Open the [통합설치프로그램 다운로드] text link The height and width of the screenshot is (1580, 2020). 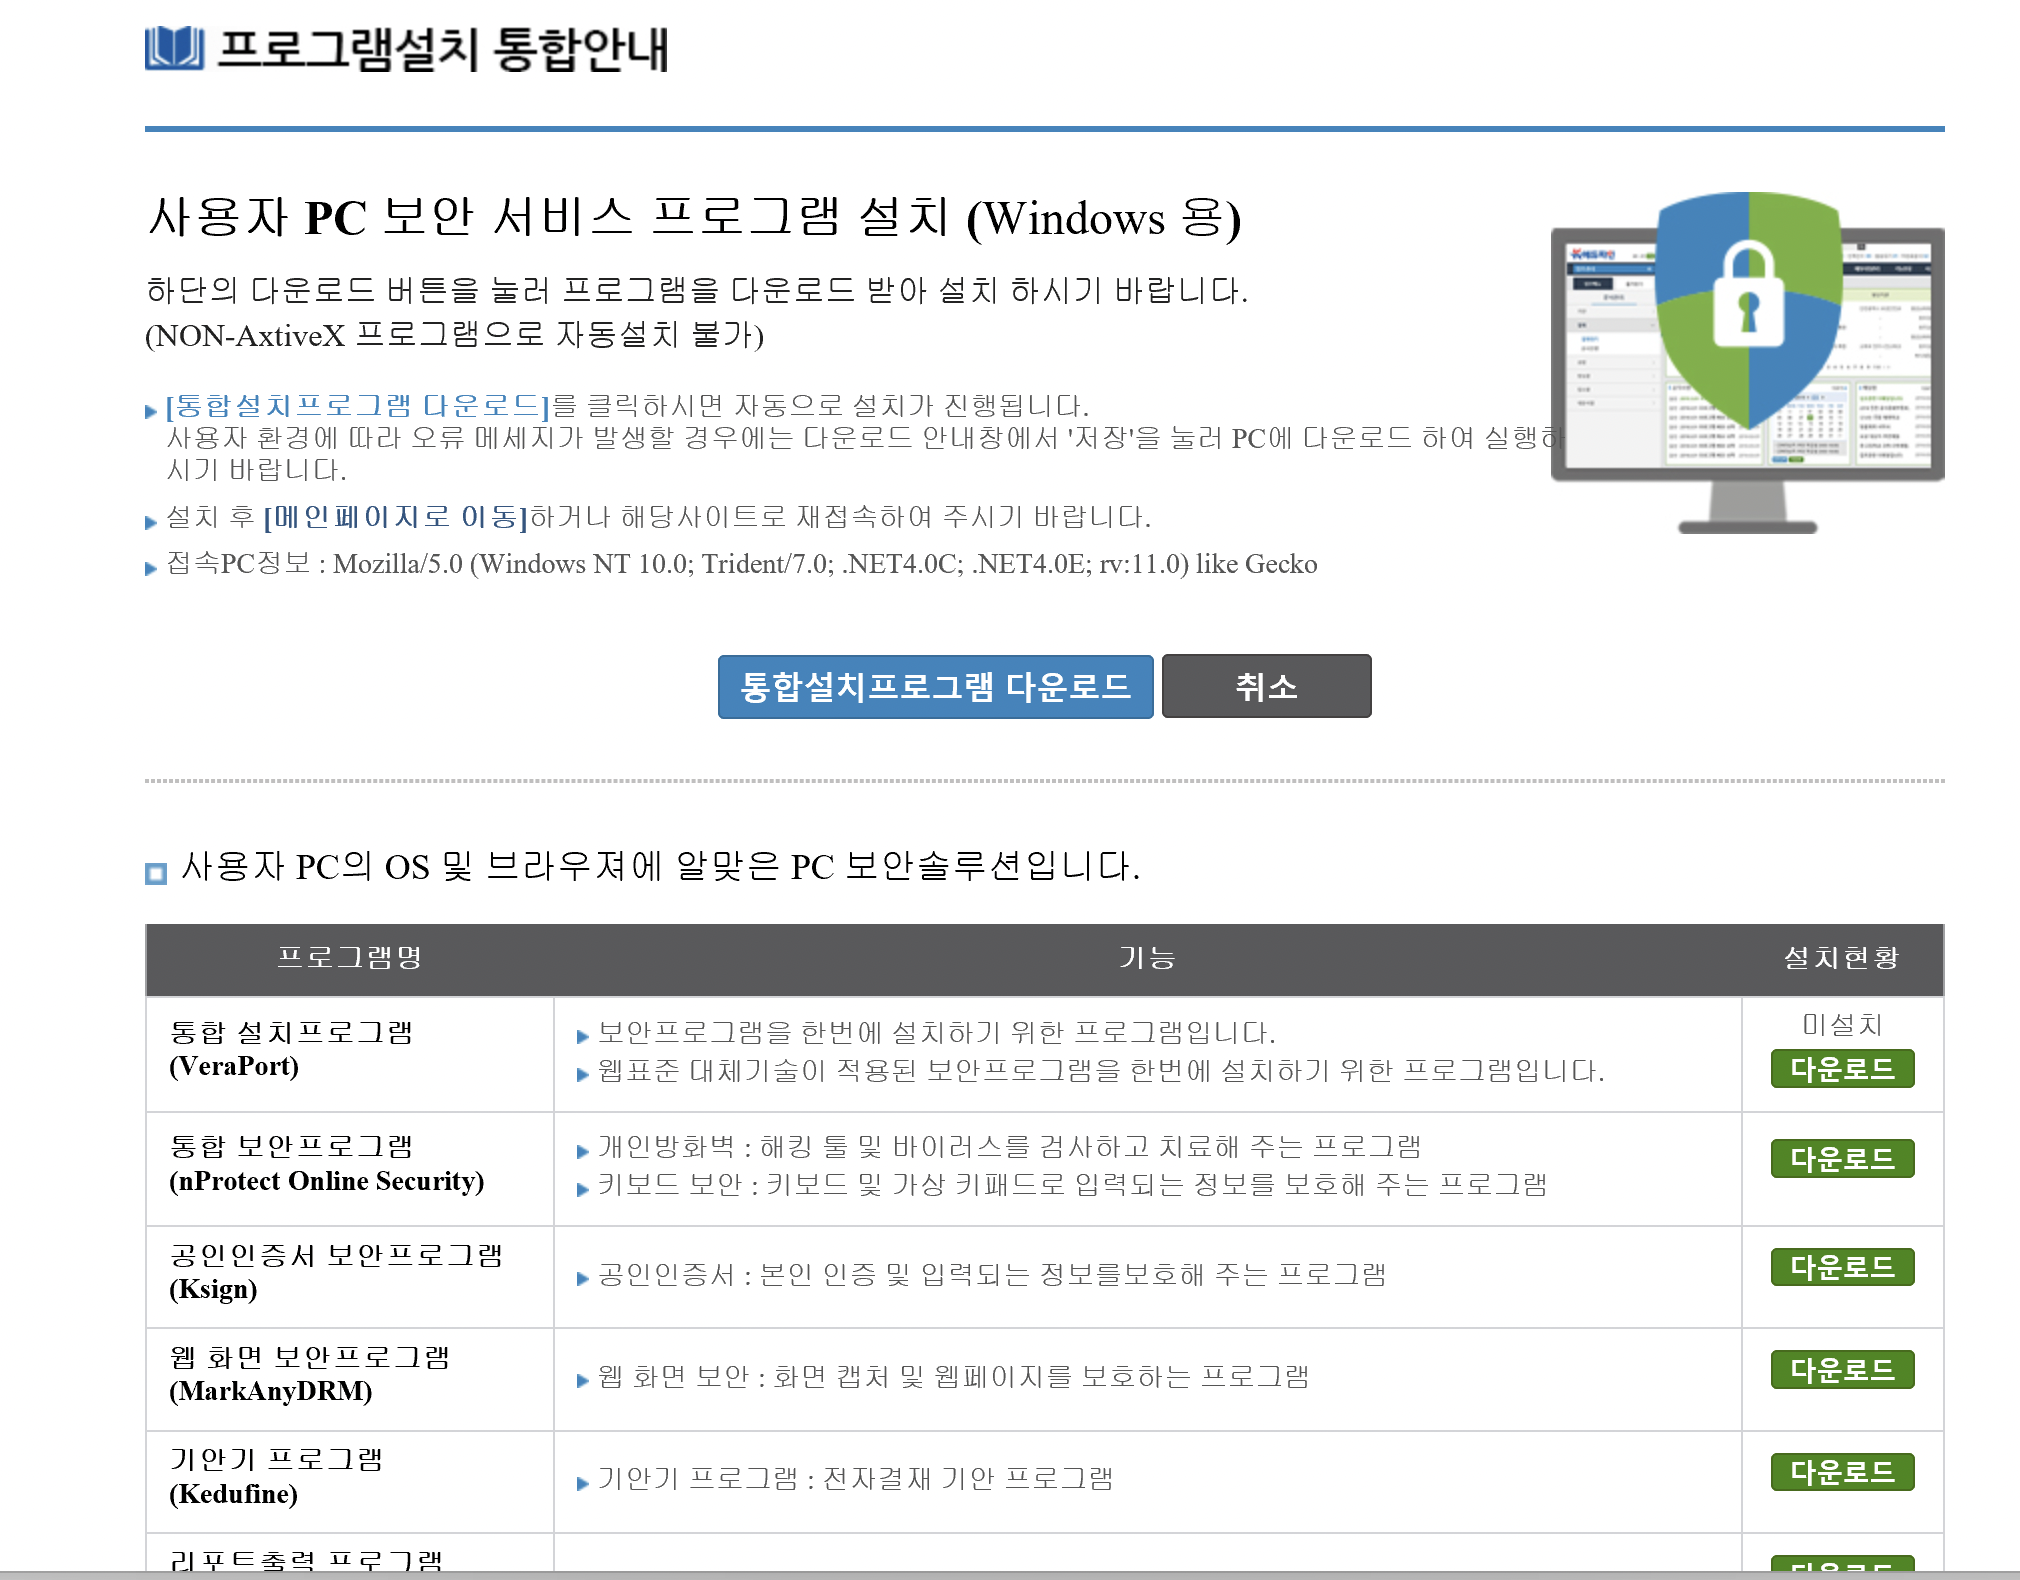pyautogui.click(x=358, y=406)
